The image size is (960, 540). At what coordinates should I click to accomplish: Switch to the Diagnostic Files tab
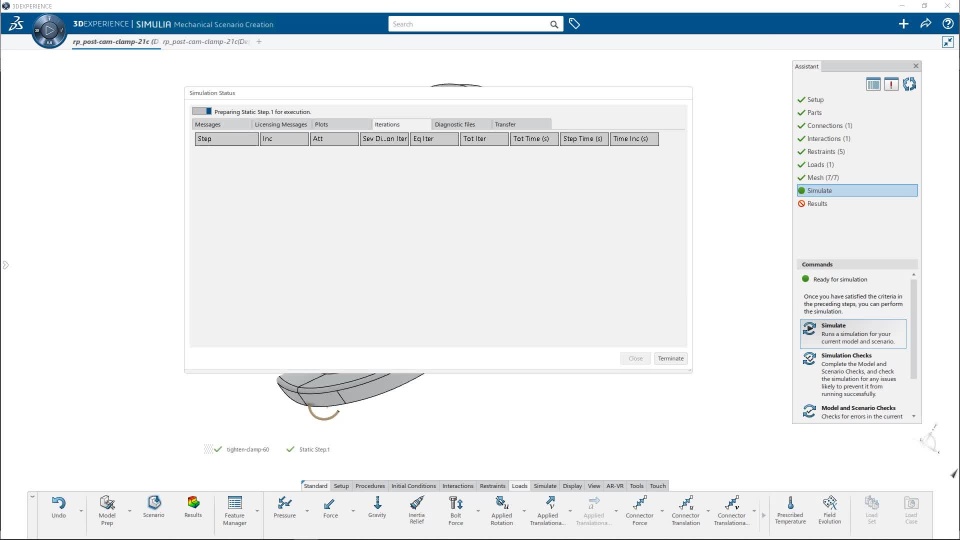[454, 124]
